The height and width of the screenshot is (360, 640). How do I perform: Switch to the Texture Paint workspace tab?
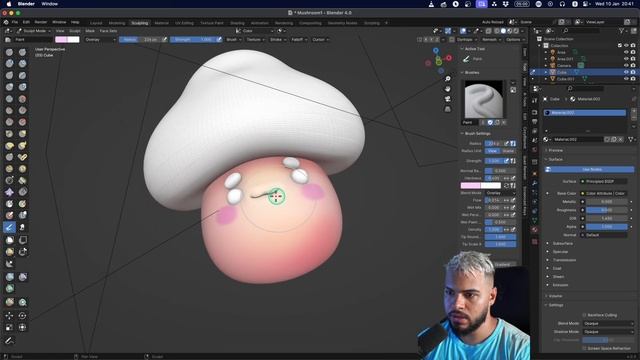pos(211,23)
